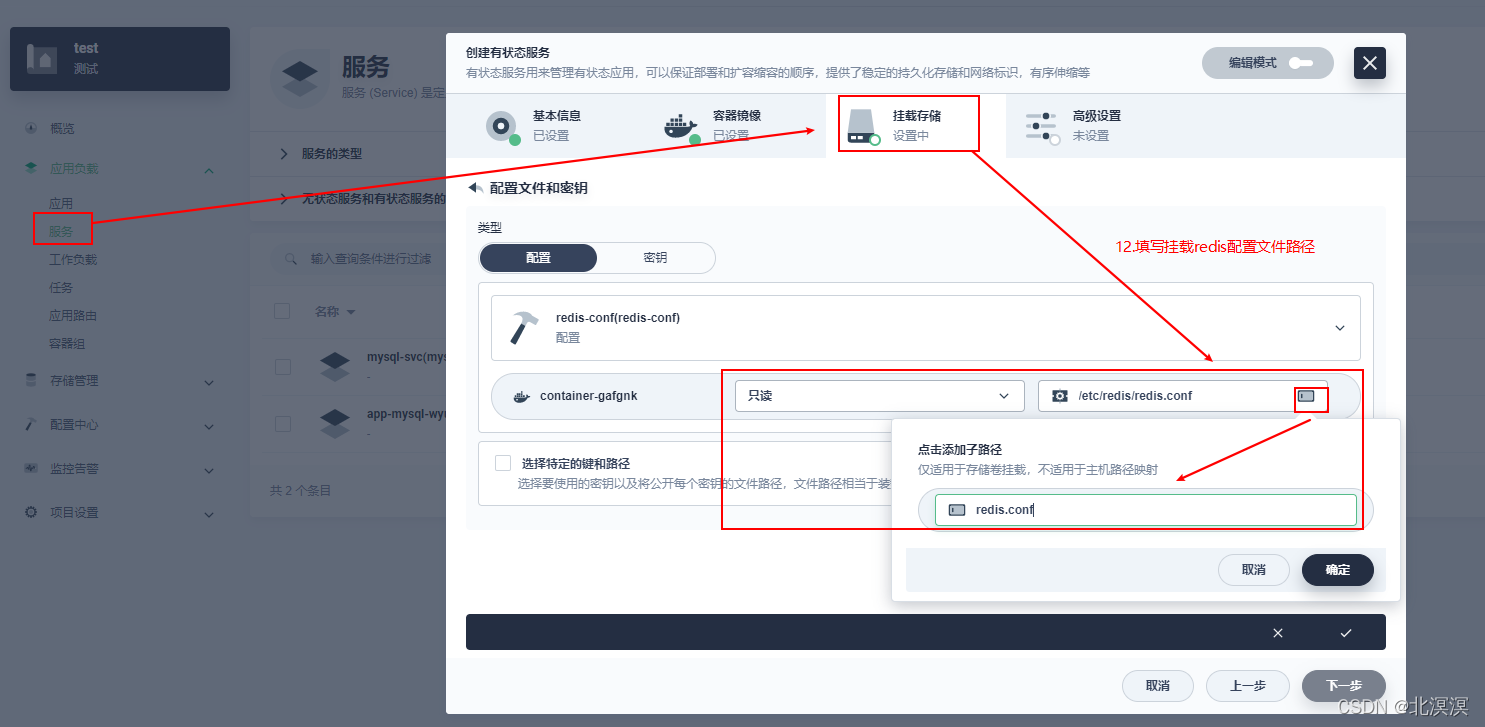Go to previous step with 上一步
This screenshot has height=727, width=1485.
(1247, 686)
